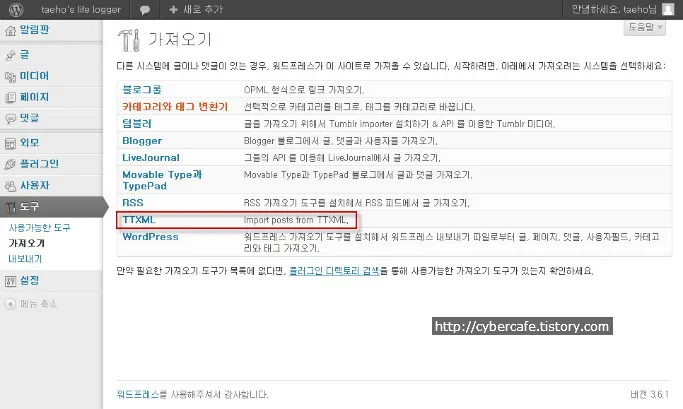Screen dimensions: 683x409
Task: Click the tools icon beside 도구
Action: (x=10, y=207)
